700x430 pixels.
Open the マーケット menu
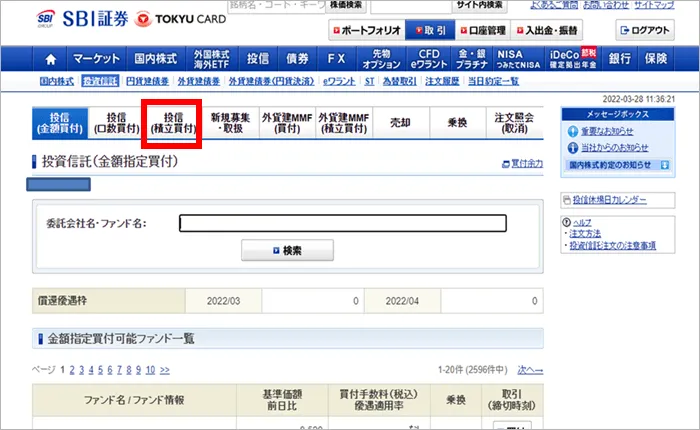[96, 59]
